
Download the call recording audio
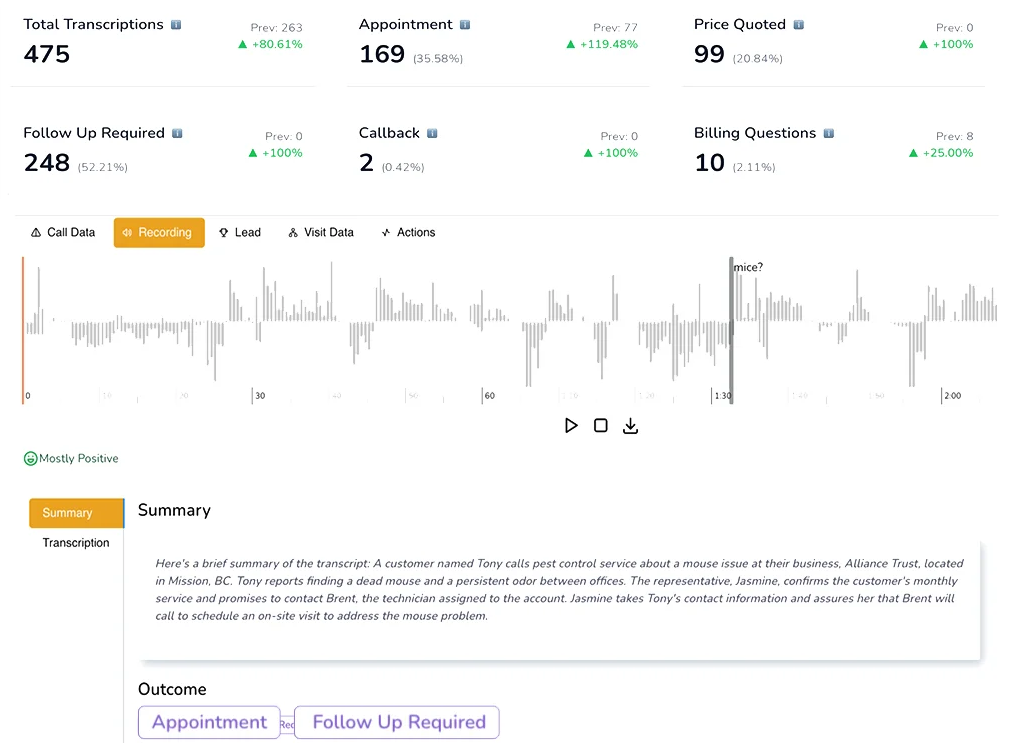(630, 426)
